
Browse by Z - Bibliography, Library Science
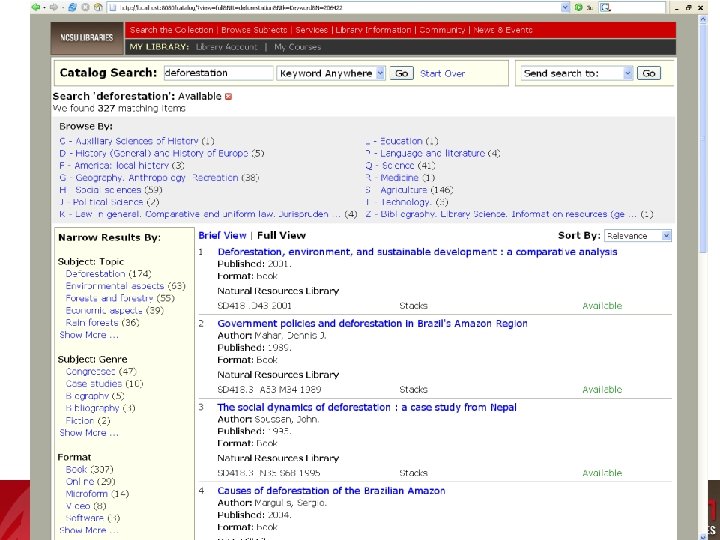[510, 214]
